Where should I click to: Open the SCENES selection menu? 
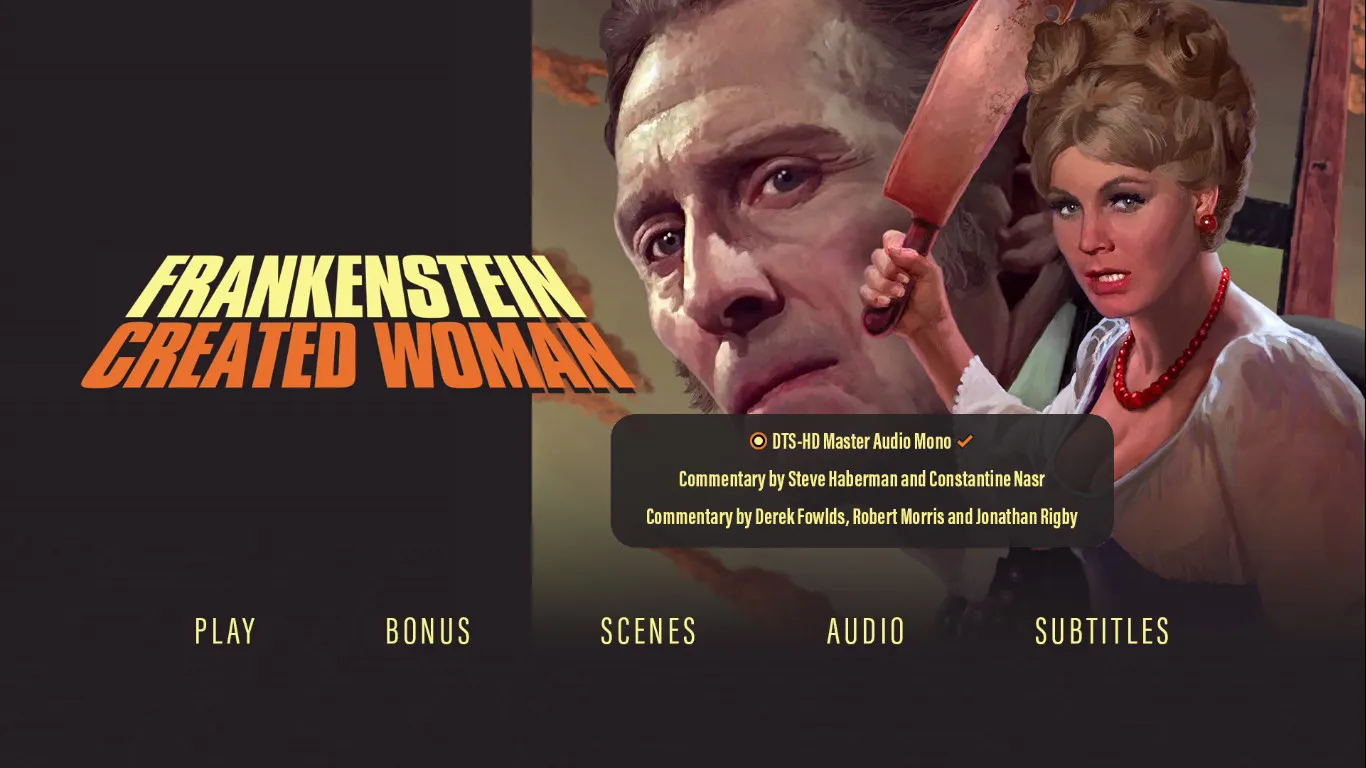click(648, 631)
